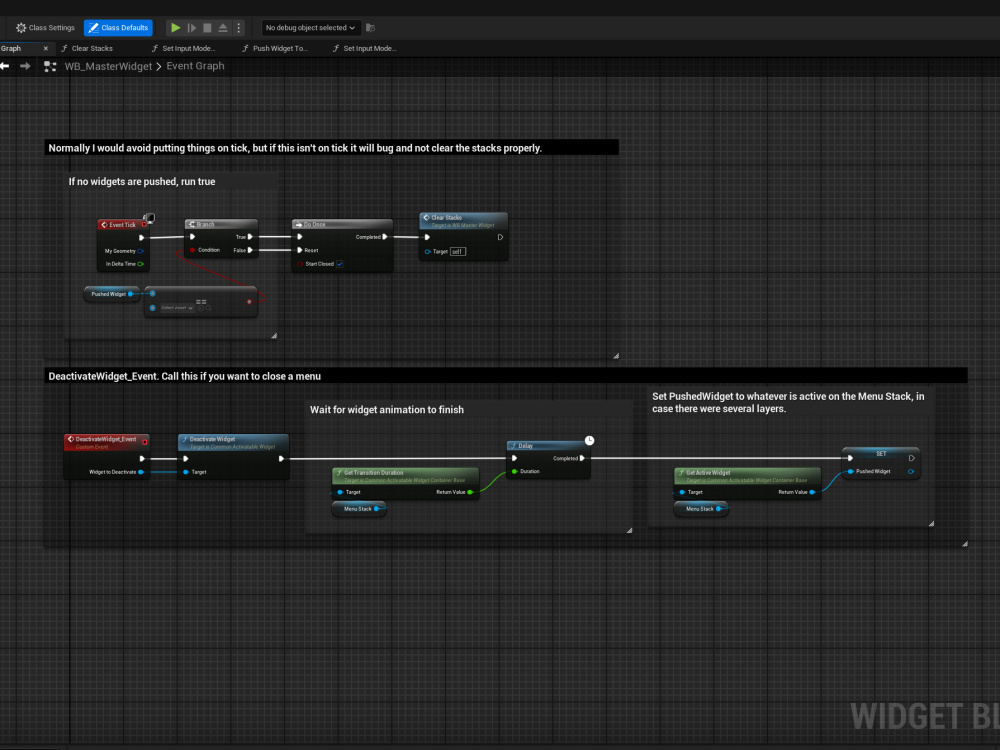Click Do Once Completed output pin
The width and height of the screenshot is (1000, 750).
coord(385,237)
